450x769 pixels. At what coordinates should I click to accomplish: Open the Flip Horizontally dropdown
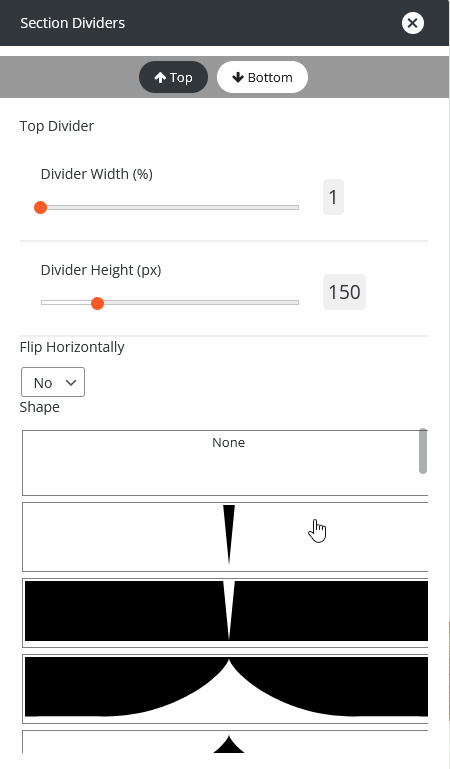53,382
